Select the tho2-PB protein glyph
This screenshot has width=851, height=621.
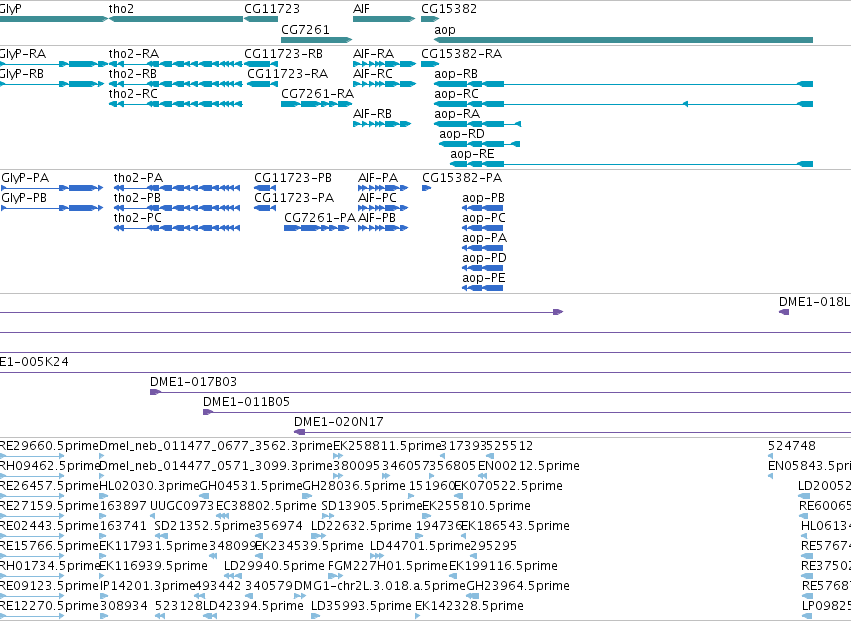tap(177, 208)
